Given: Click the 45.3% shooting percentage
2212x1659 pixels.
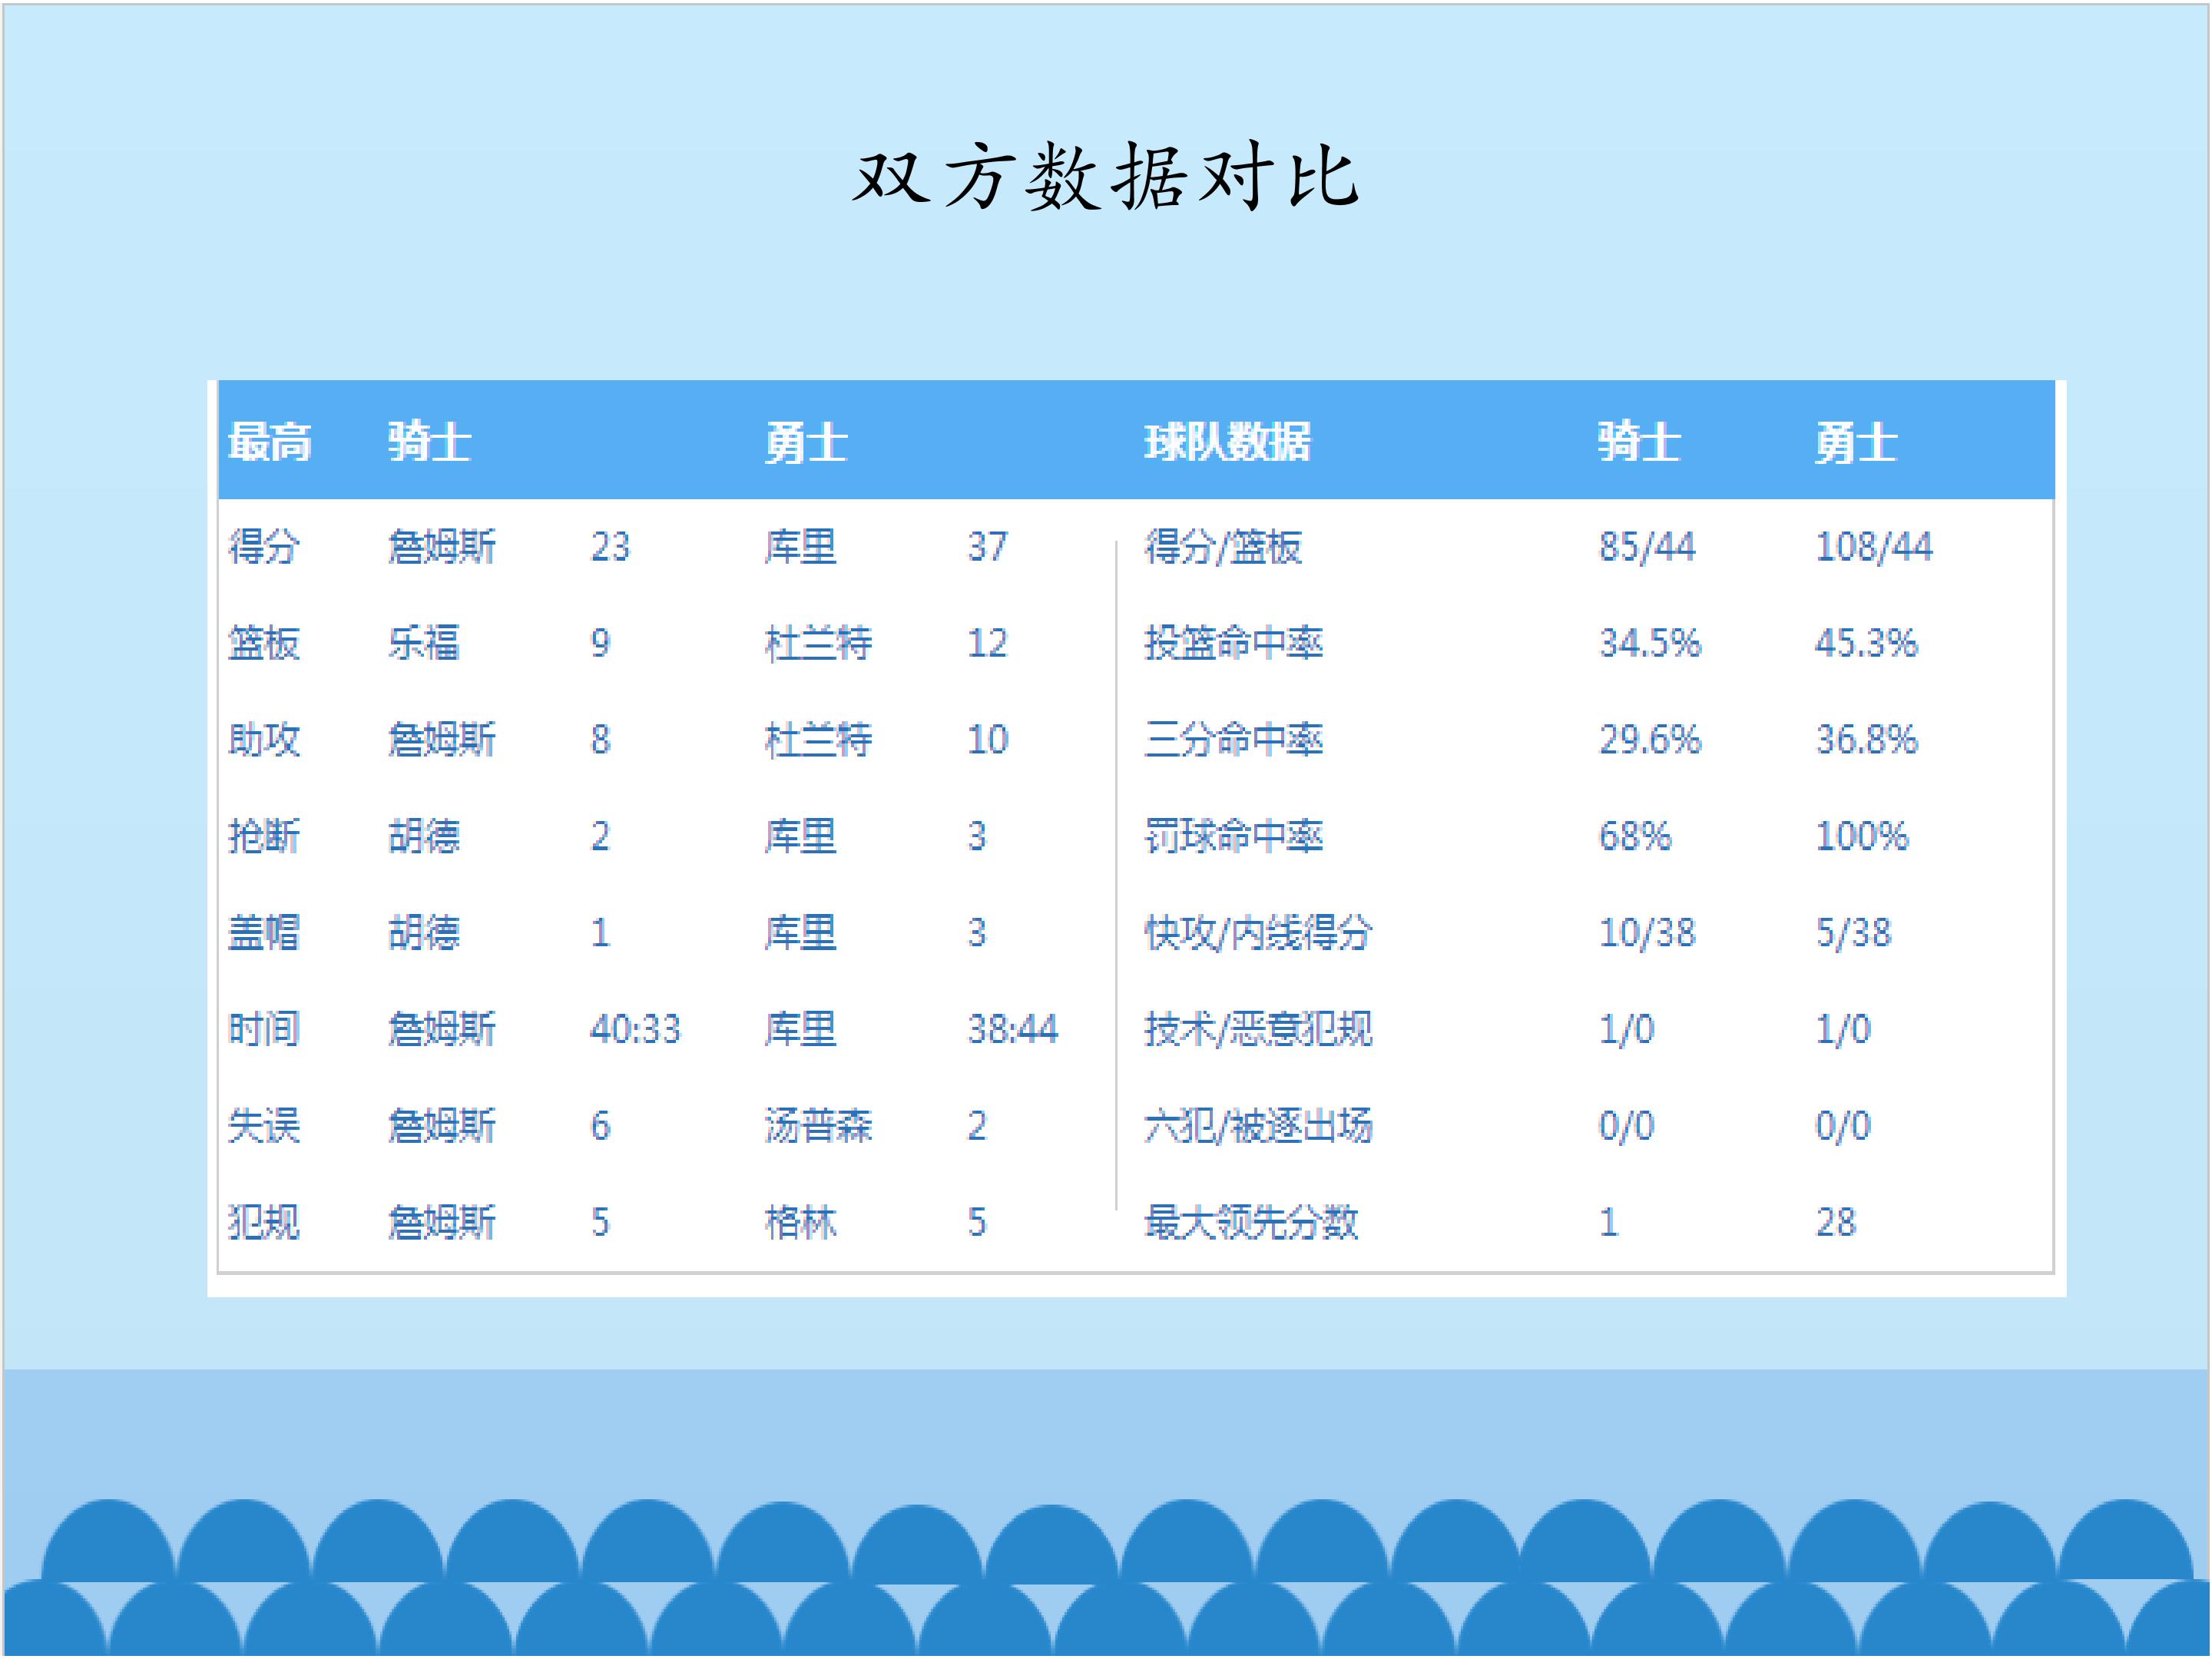Looking at the screenshot, I should click(x=1866, y=643).
